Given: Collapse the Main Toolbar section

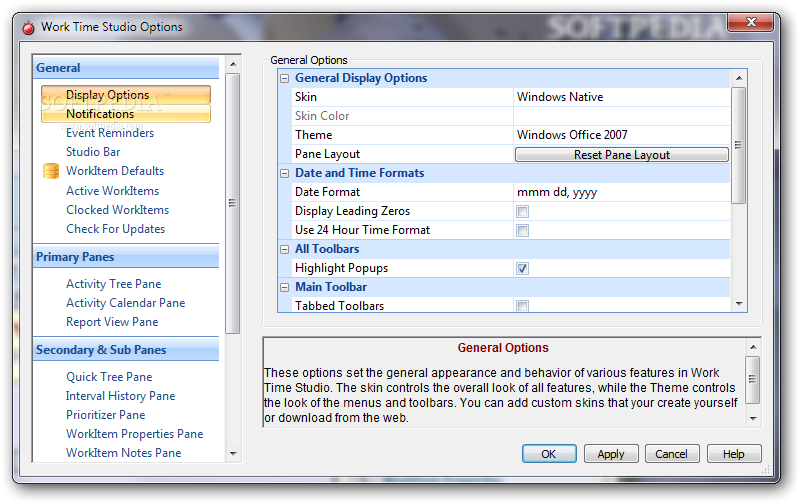Looking at the screenshot, I should coord(285,287).
